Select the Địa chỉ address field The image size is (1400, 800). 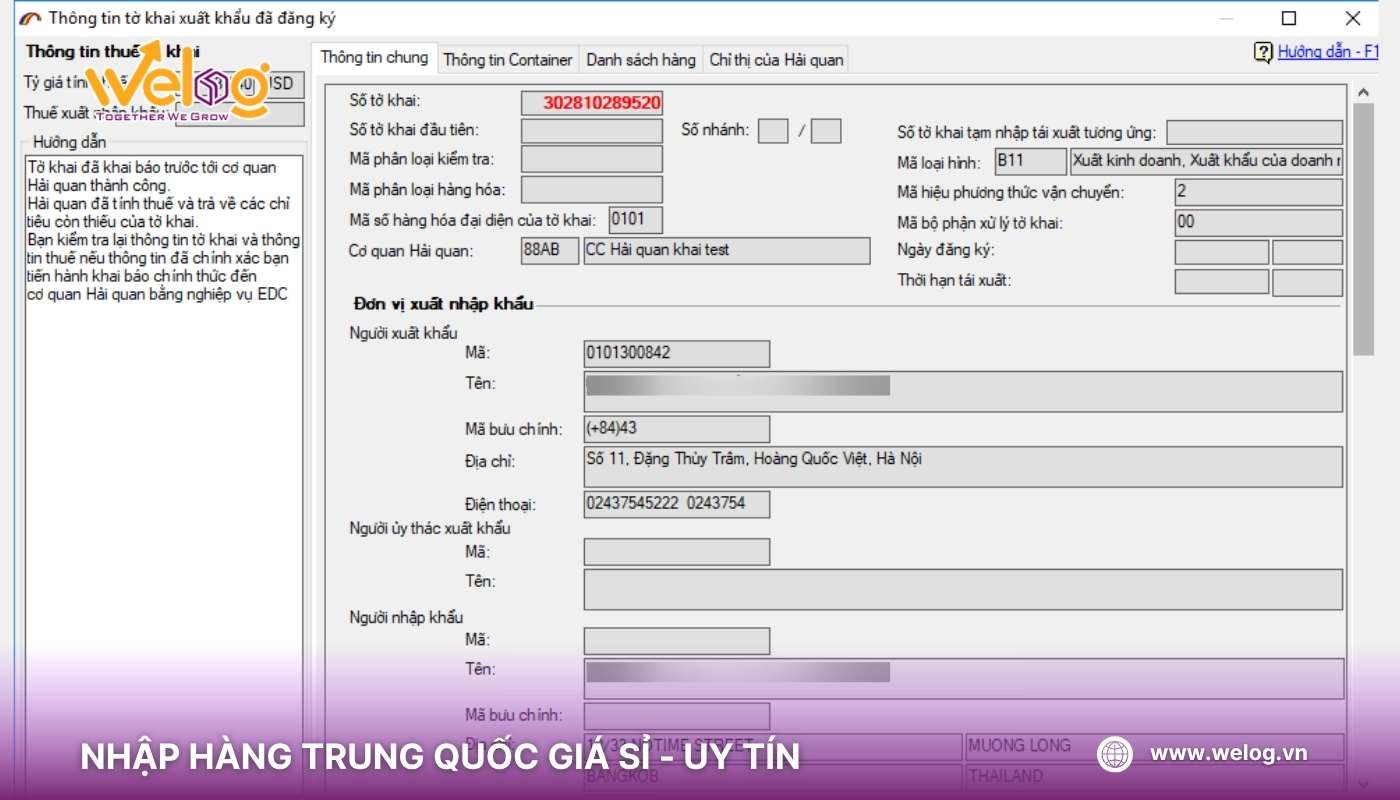pyautogui.click(x=962, y=467)
